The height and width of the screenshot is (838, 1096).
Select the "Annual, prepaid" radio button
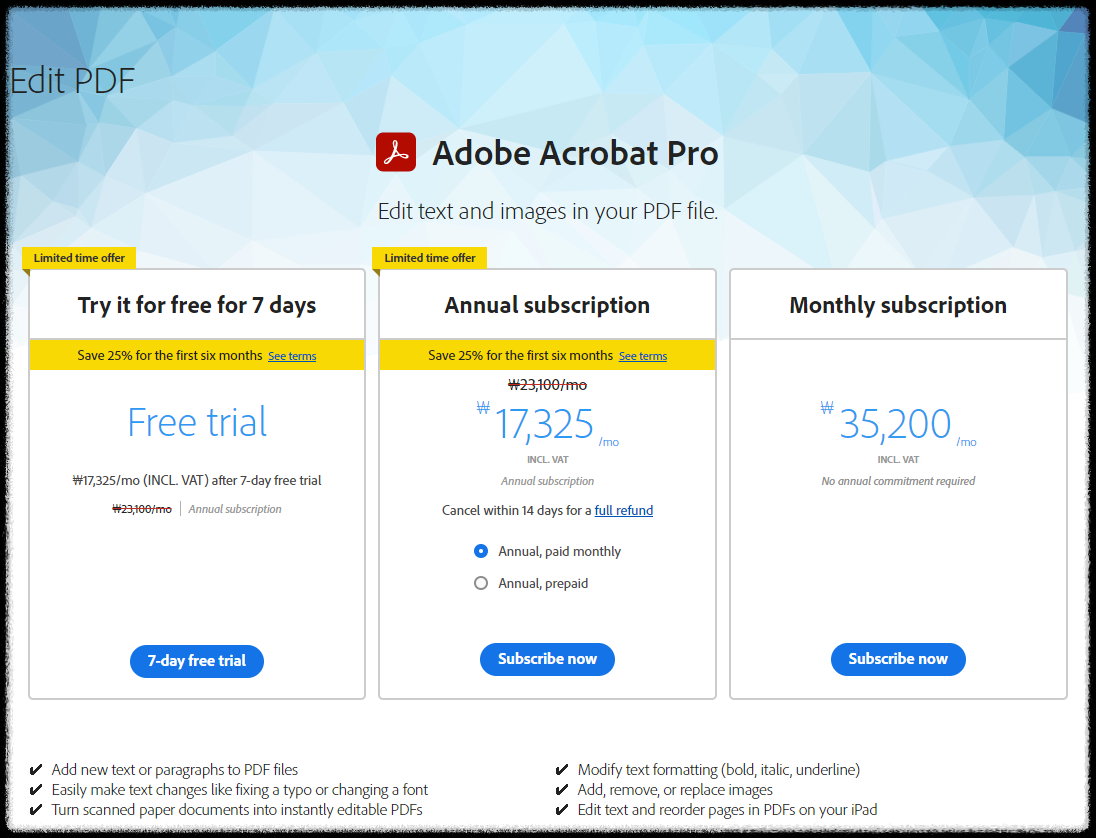pyautogui.click(x=481, y=583)
